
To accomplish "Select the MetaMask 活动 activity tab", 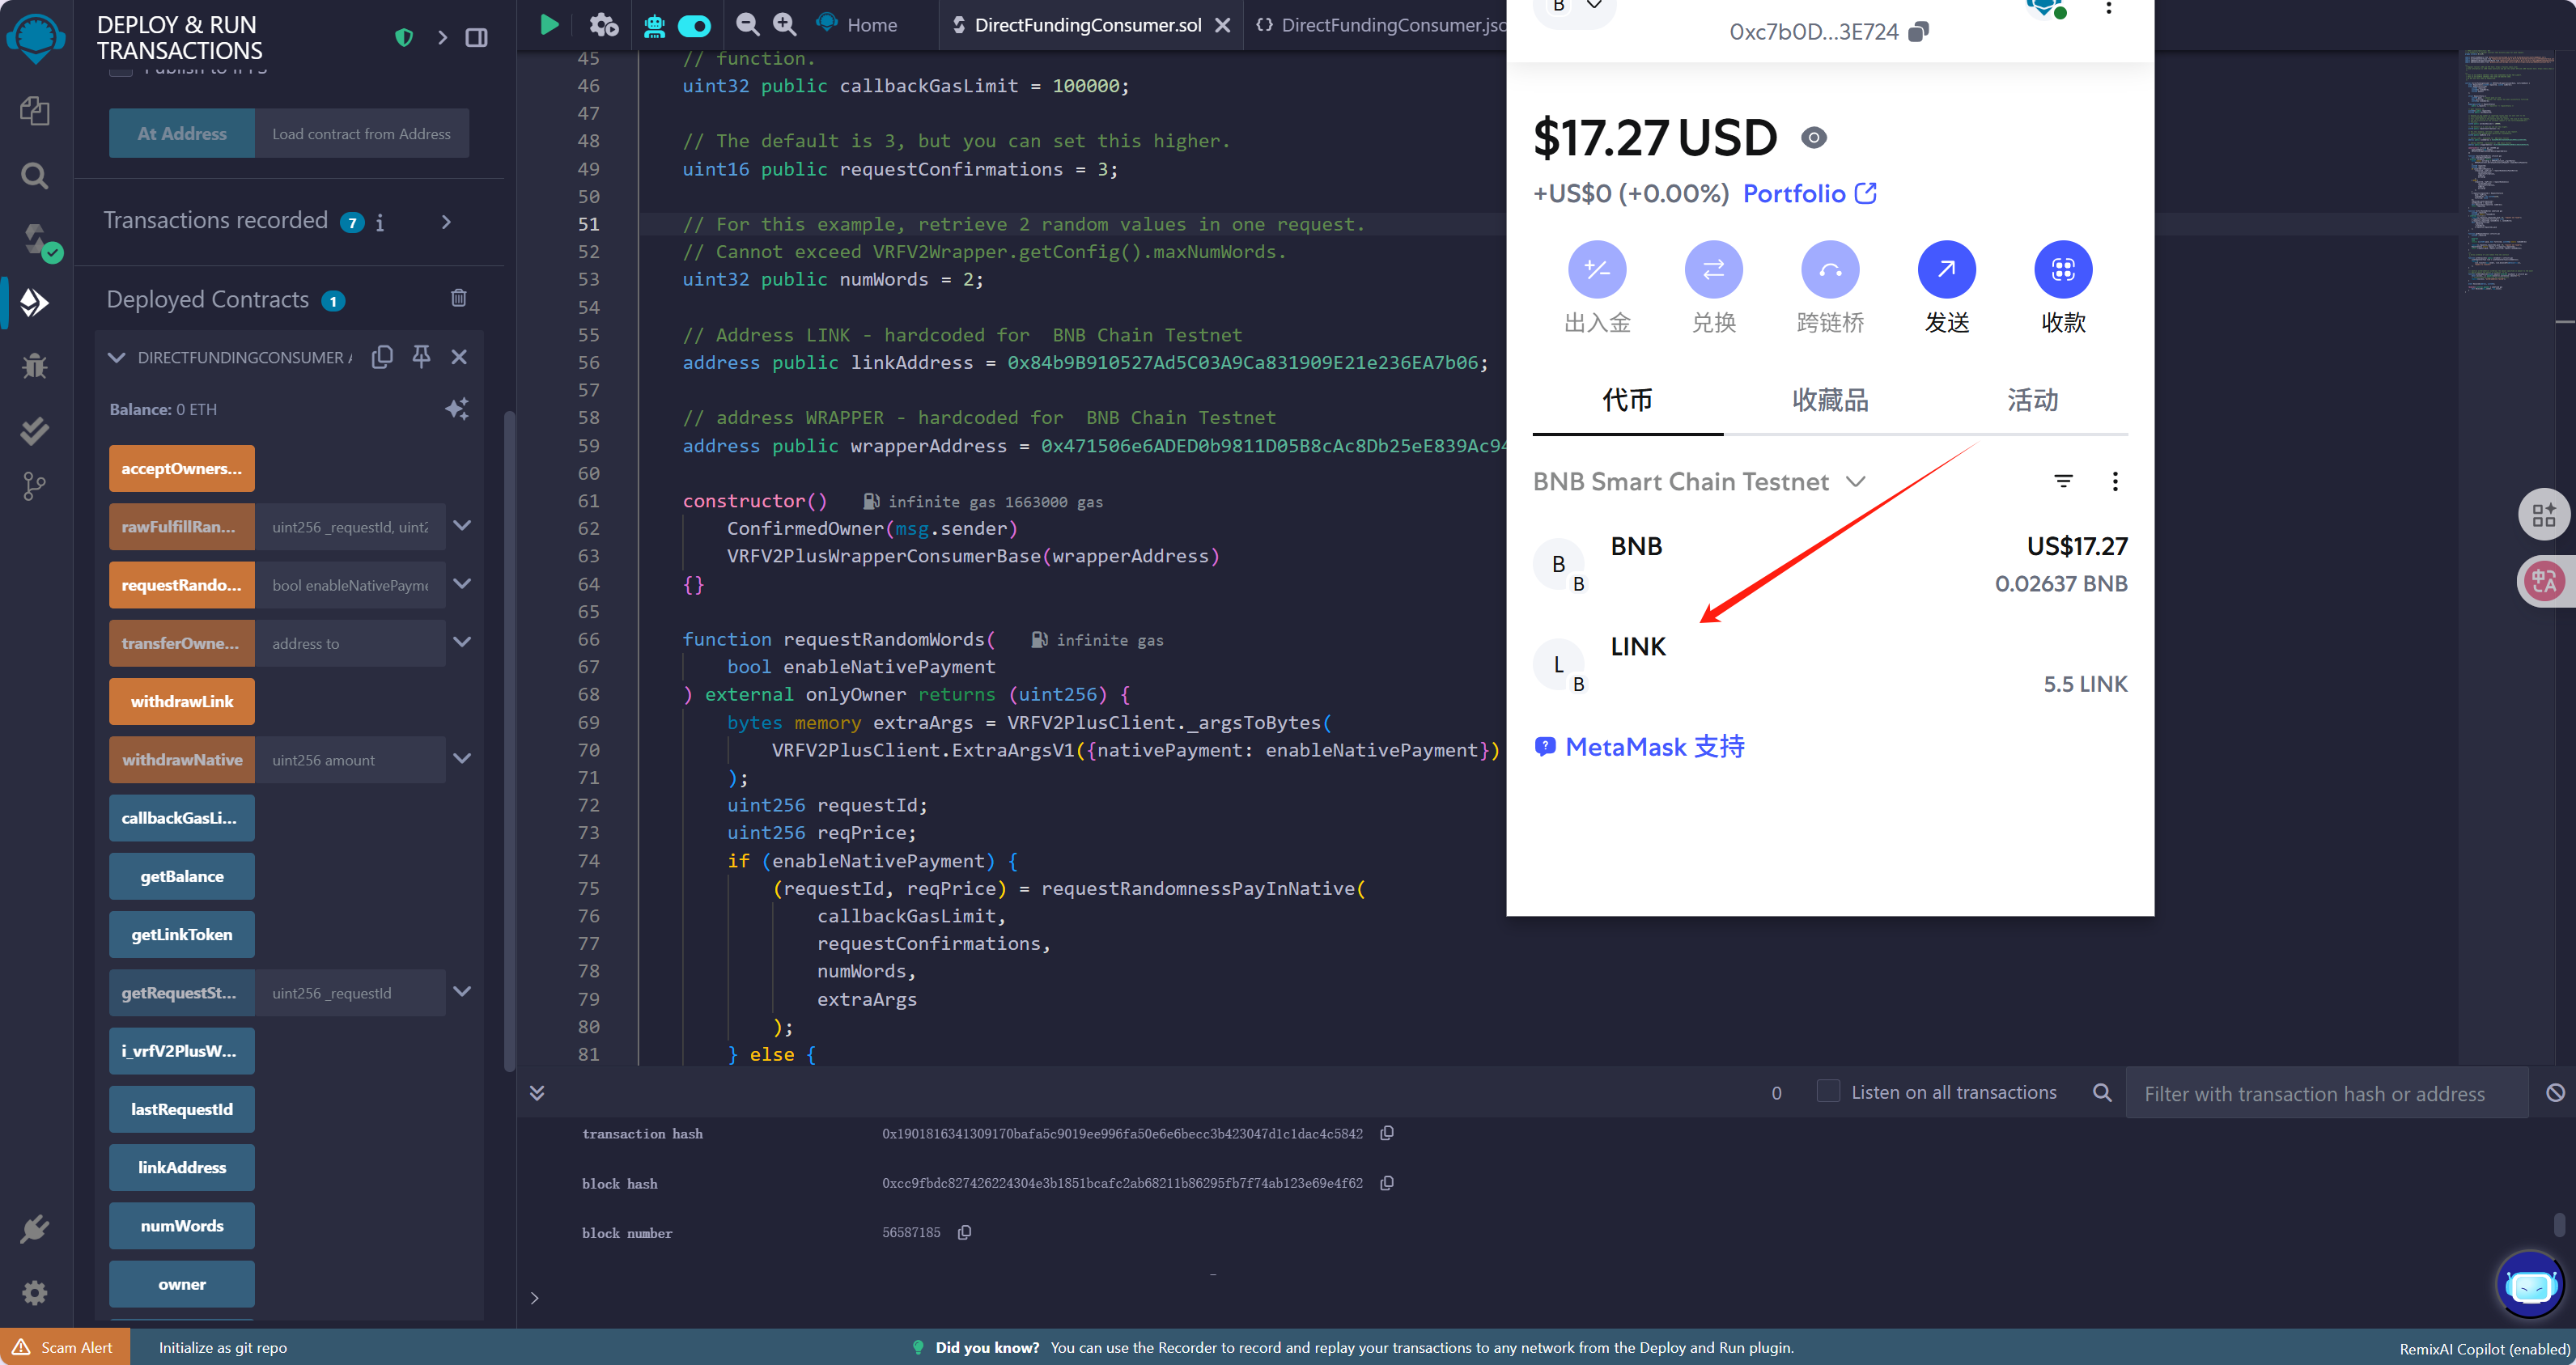I will [x=2032, y=401].
